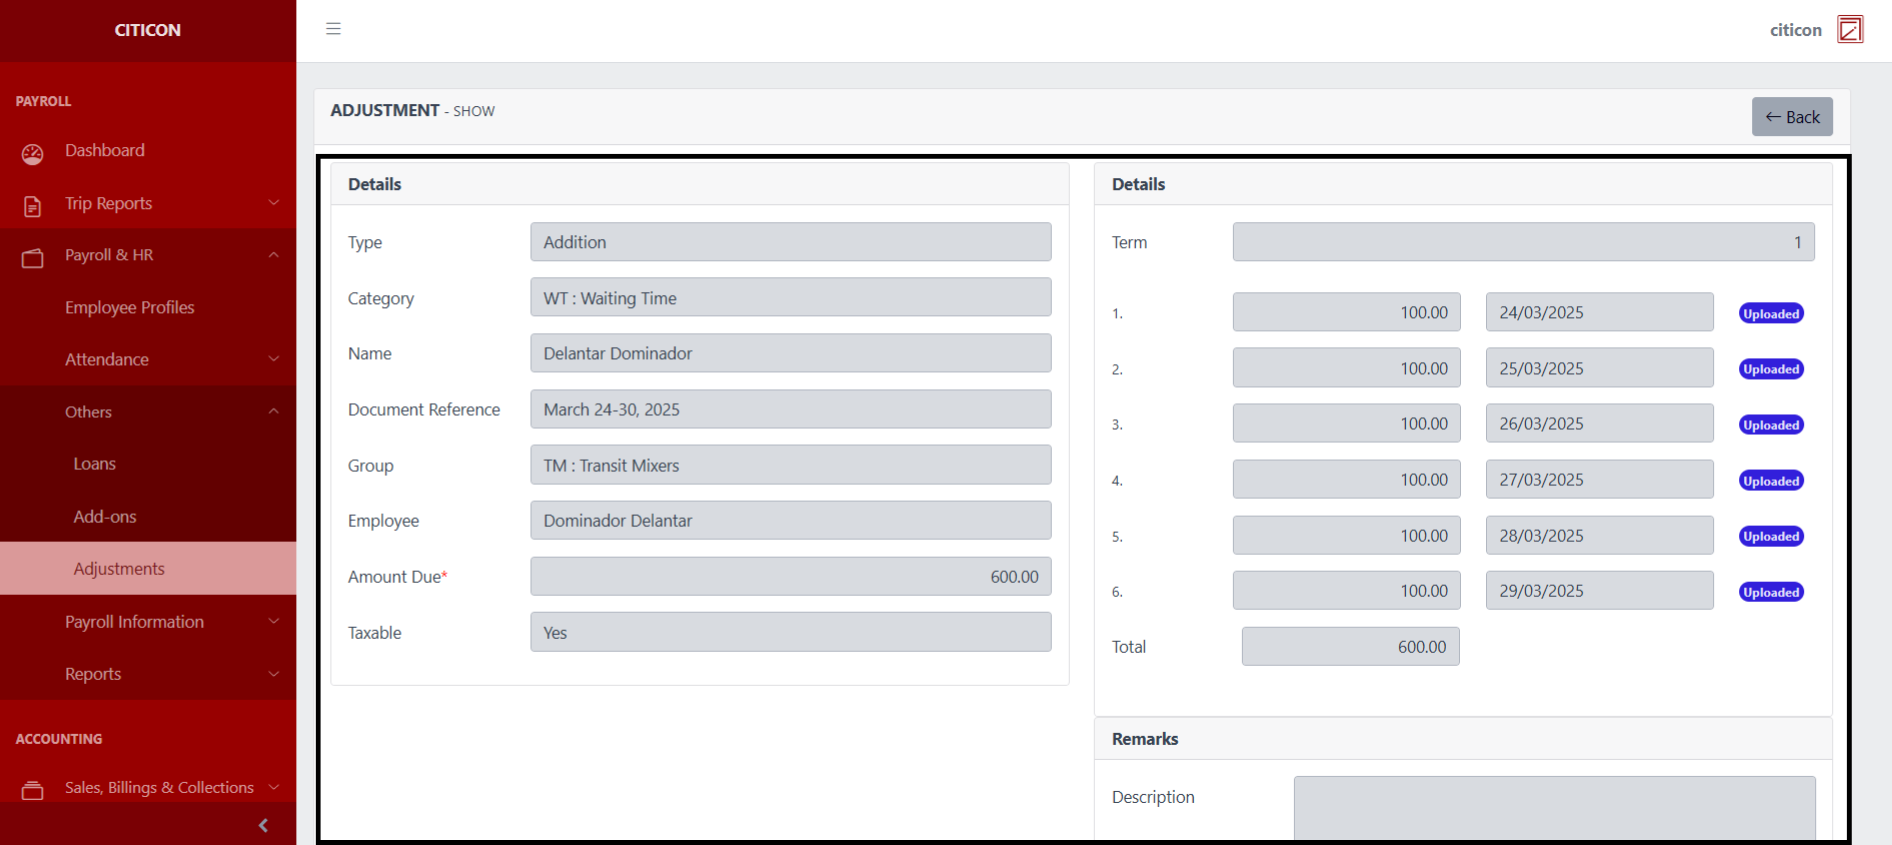Click the Sales, Billings & Collections icon
This screenshot has width=1892, height=845.
click(33, 790)
